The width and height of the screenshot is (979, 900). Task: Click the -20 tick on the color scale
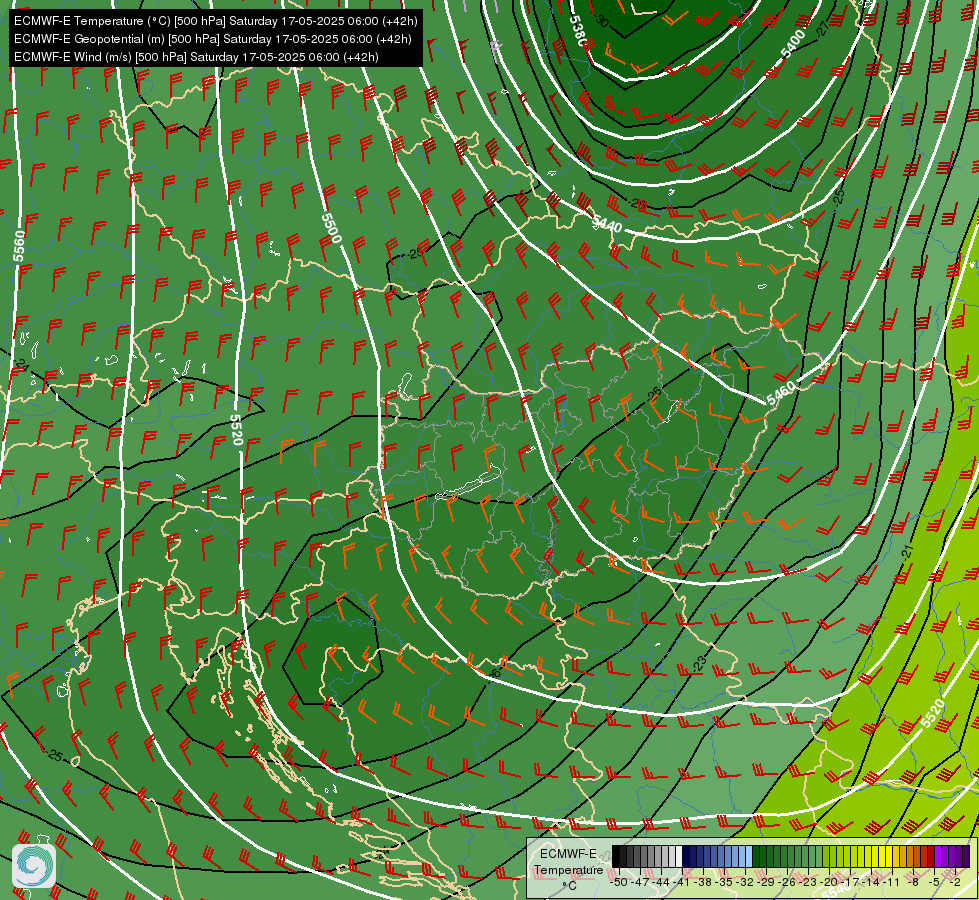tap(830, 882)
